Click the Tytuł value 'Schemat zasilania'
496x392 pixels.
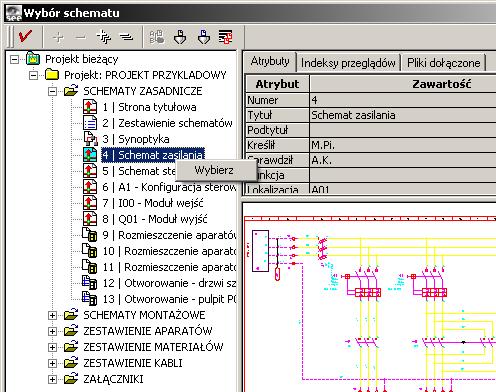point(403,115)
